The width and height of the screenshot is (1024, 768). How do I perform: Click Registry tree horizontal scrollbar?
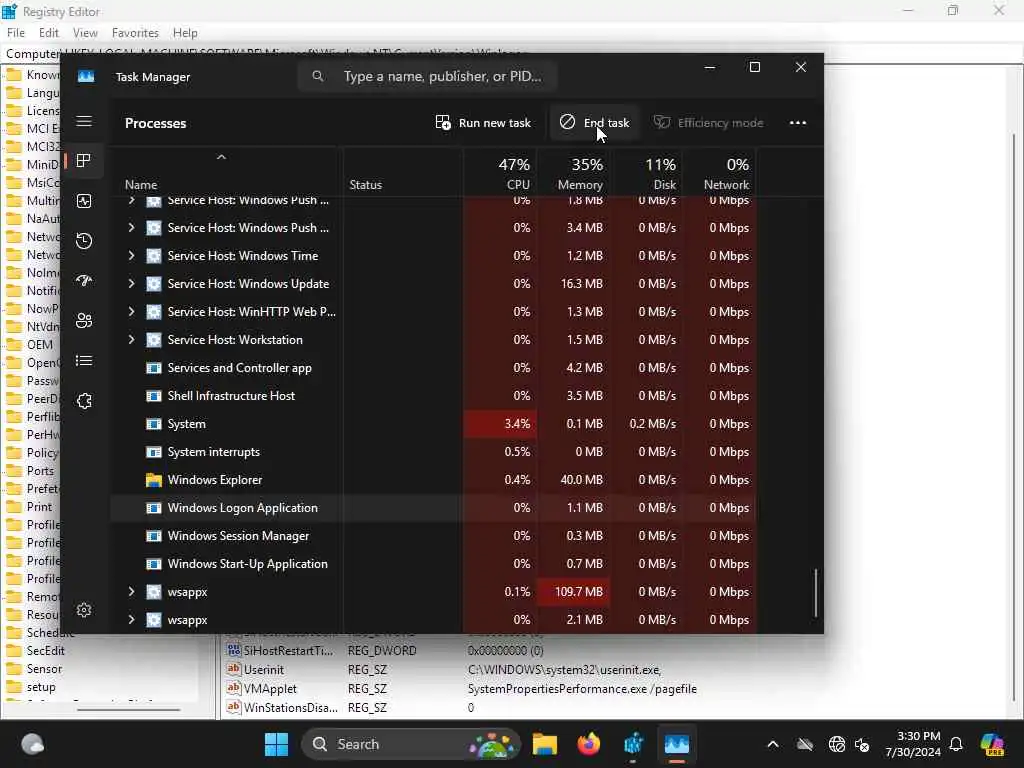point(128,709)
